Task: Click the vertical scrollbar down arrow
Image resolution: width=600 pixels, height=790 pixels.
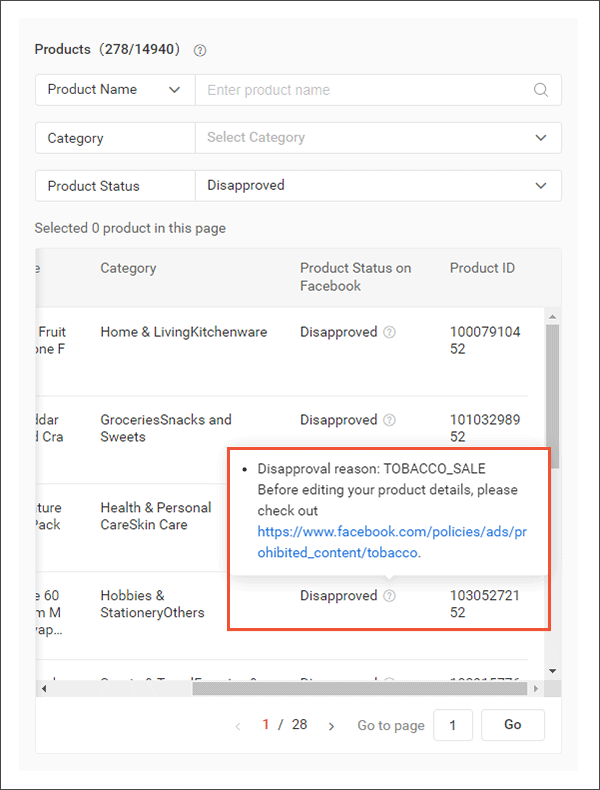Action: coord(553,671)
